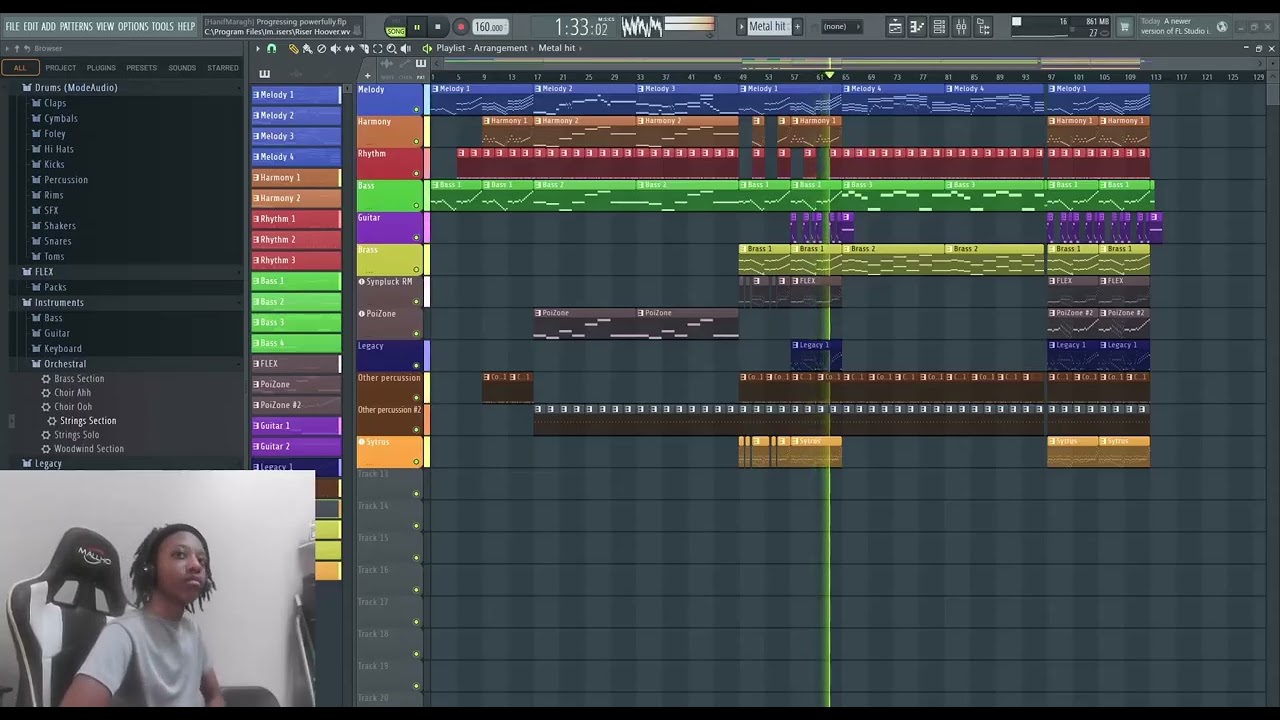Image resolution: width=1280 pixels, height=720 pixels.
Task: Pause playback with the pause button
Action: point(417,27)
